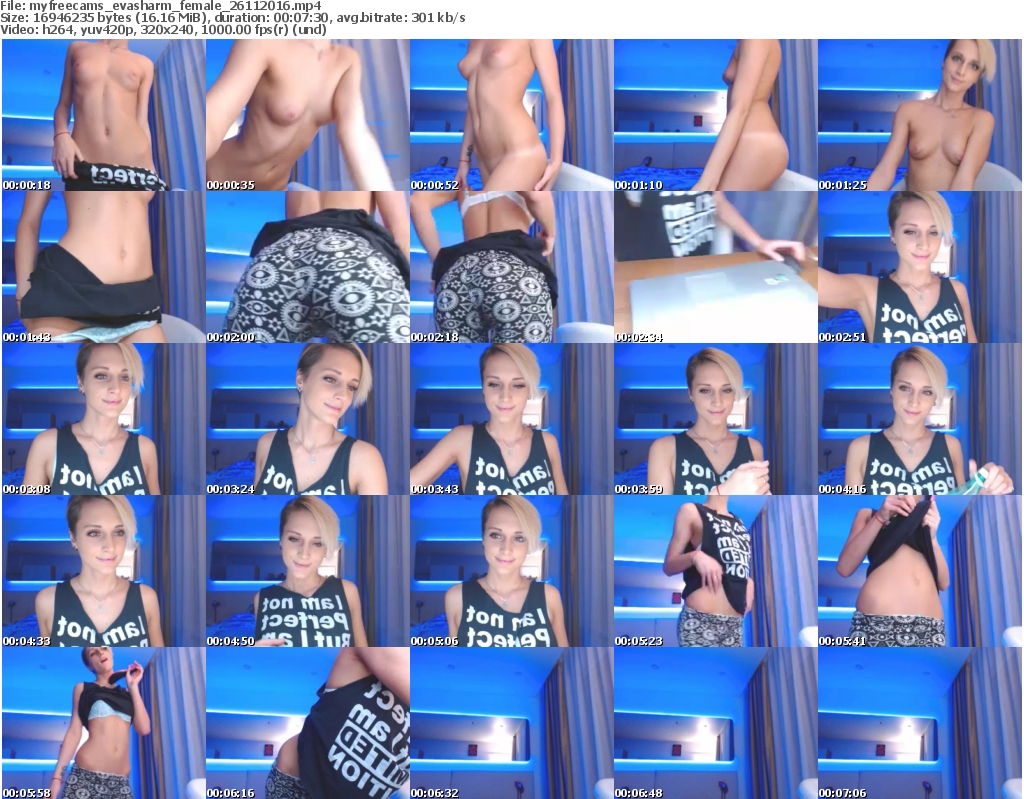Image resolution: width=1024 pixels, height=799 pixels.
Task: Pick the thumbnail timestamped 00:04:33
Action: click(103, 571)
